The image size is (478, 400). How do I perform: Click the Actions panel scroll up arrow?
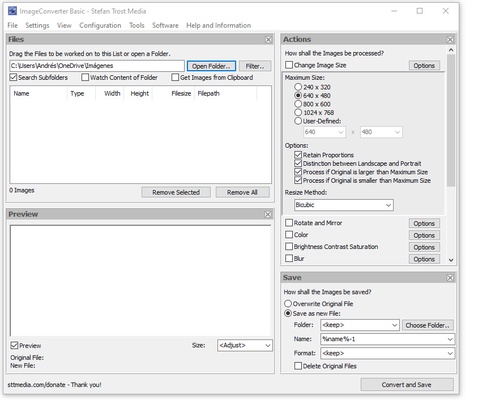[451, 50]
